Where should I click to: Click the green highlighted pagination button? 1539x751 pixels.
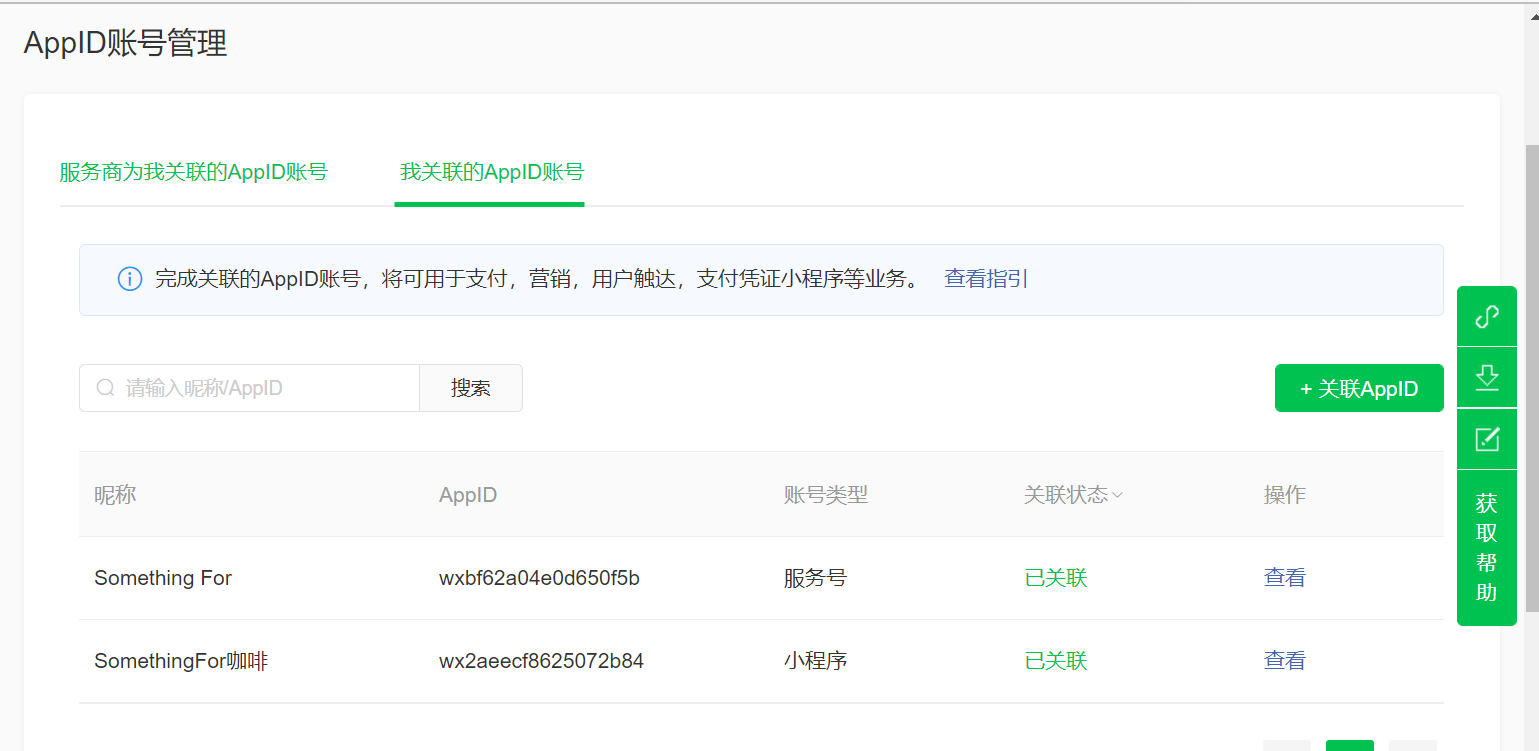pyautogui.click(x=1350, y=746)
